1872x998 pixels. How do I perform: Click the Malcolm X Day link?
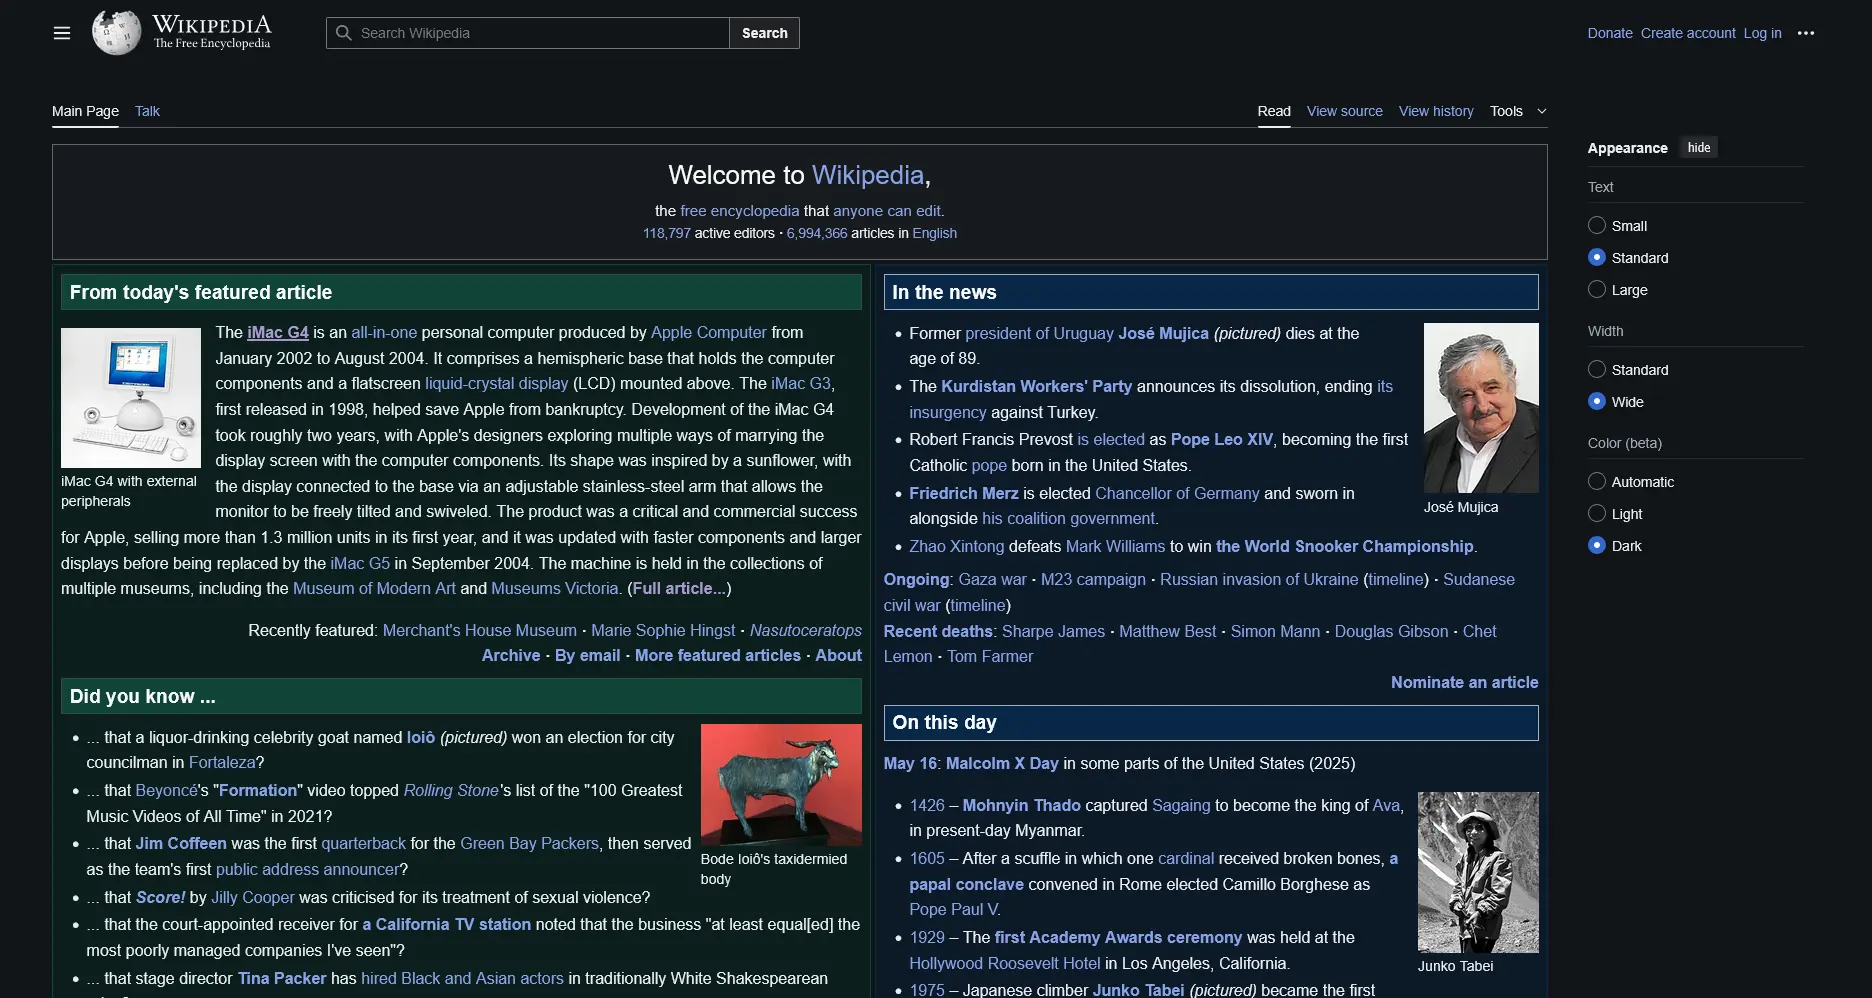point(1001,764)
